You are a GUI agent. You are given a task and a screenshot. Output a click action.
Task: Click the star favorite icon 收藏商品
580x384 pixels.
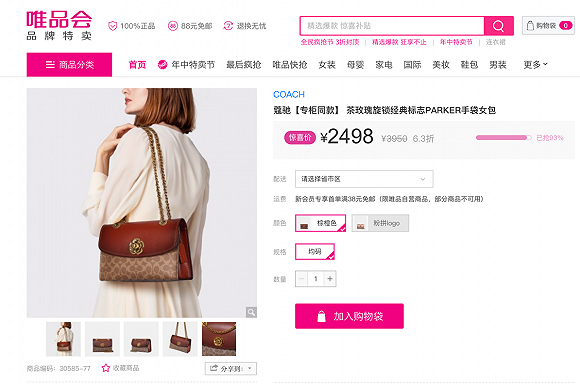tap(106, 368)
